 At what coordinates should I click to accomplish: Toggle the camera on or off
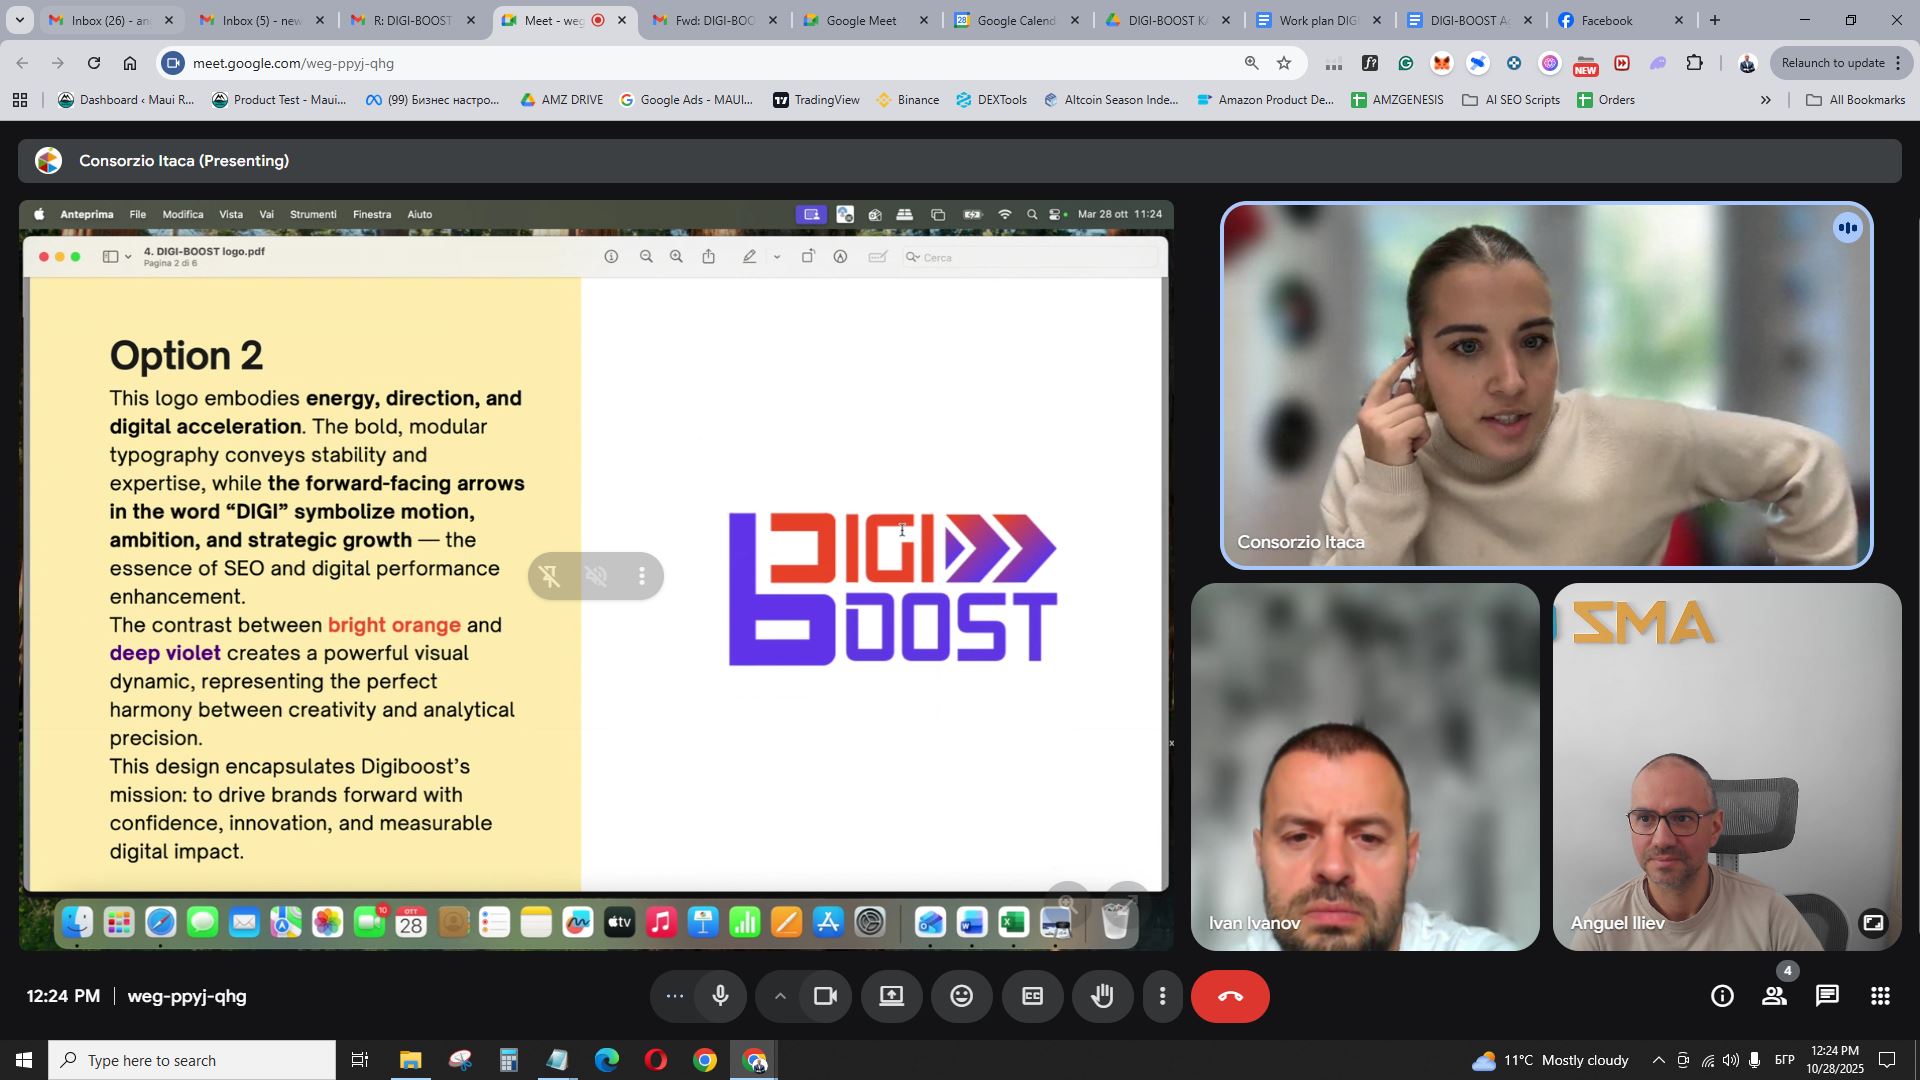click(825, 996)
